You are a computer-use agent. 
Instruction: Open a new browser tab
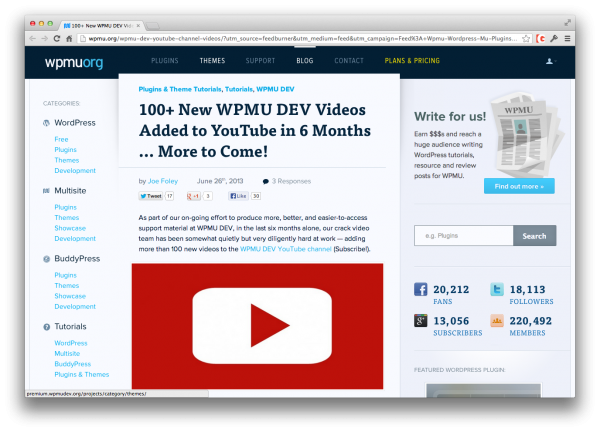(x=152, y=26)
